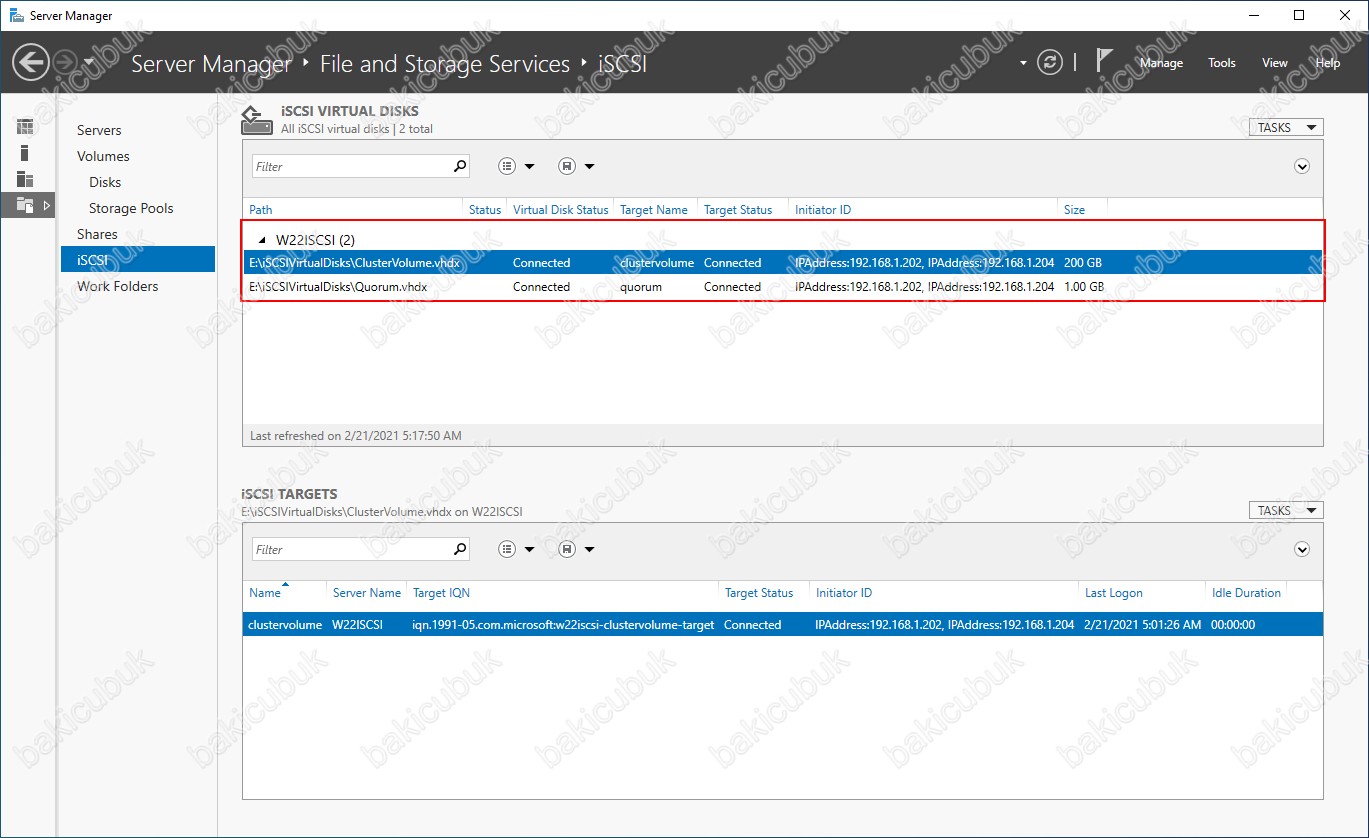Click the back navigation arrow
Image resolution: width=1369 pixels, height=838 pixels.
[30, 63]
